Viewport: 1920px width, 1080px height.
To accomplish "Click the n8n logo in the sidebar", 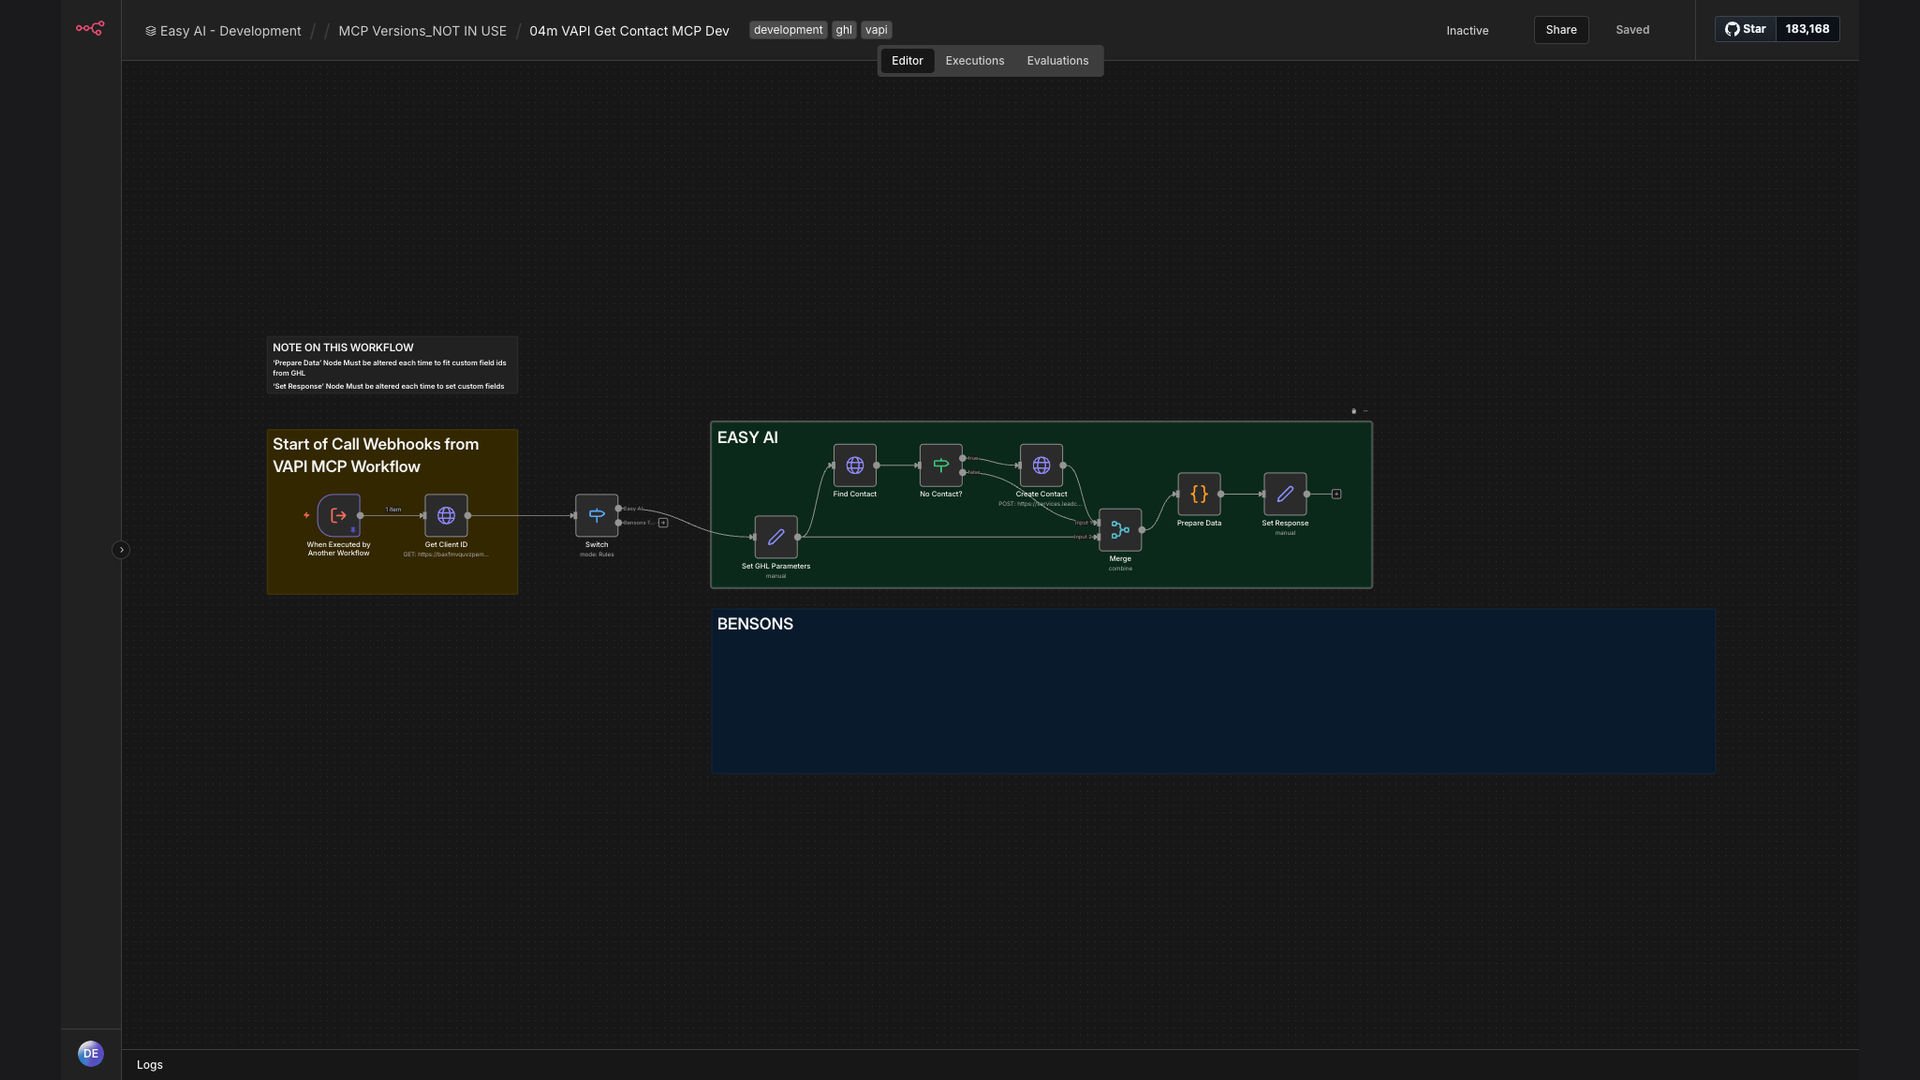I will tap(90, 29).
